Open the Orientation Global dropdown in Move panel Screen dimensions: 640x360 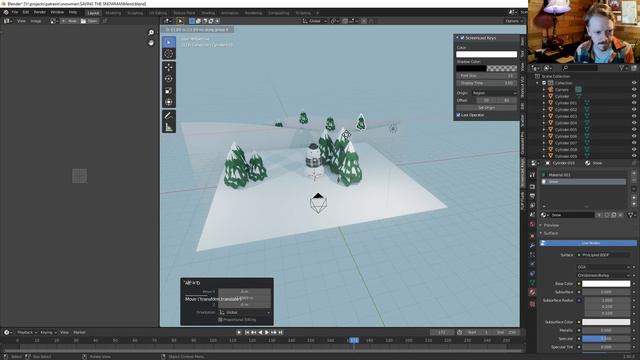pyautogui.click(x=244, y=312)
